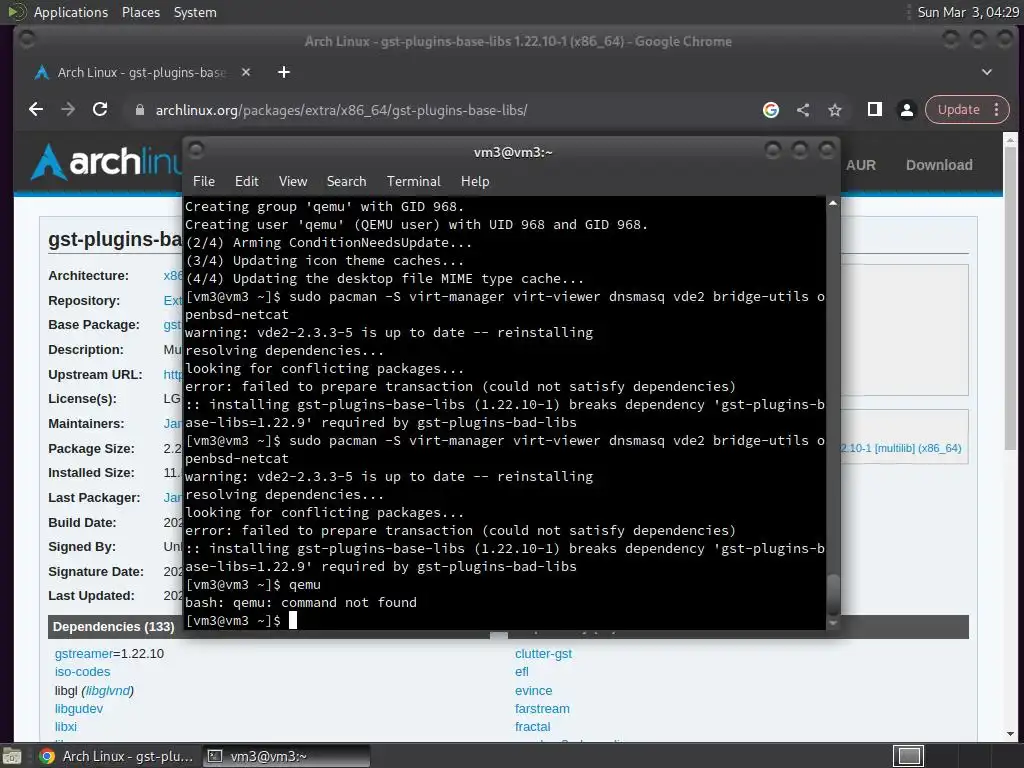Open the terminal Help menu
Image resolution: width=1024 pixels, height=768 pixels.
475,182
